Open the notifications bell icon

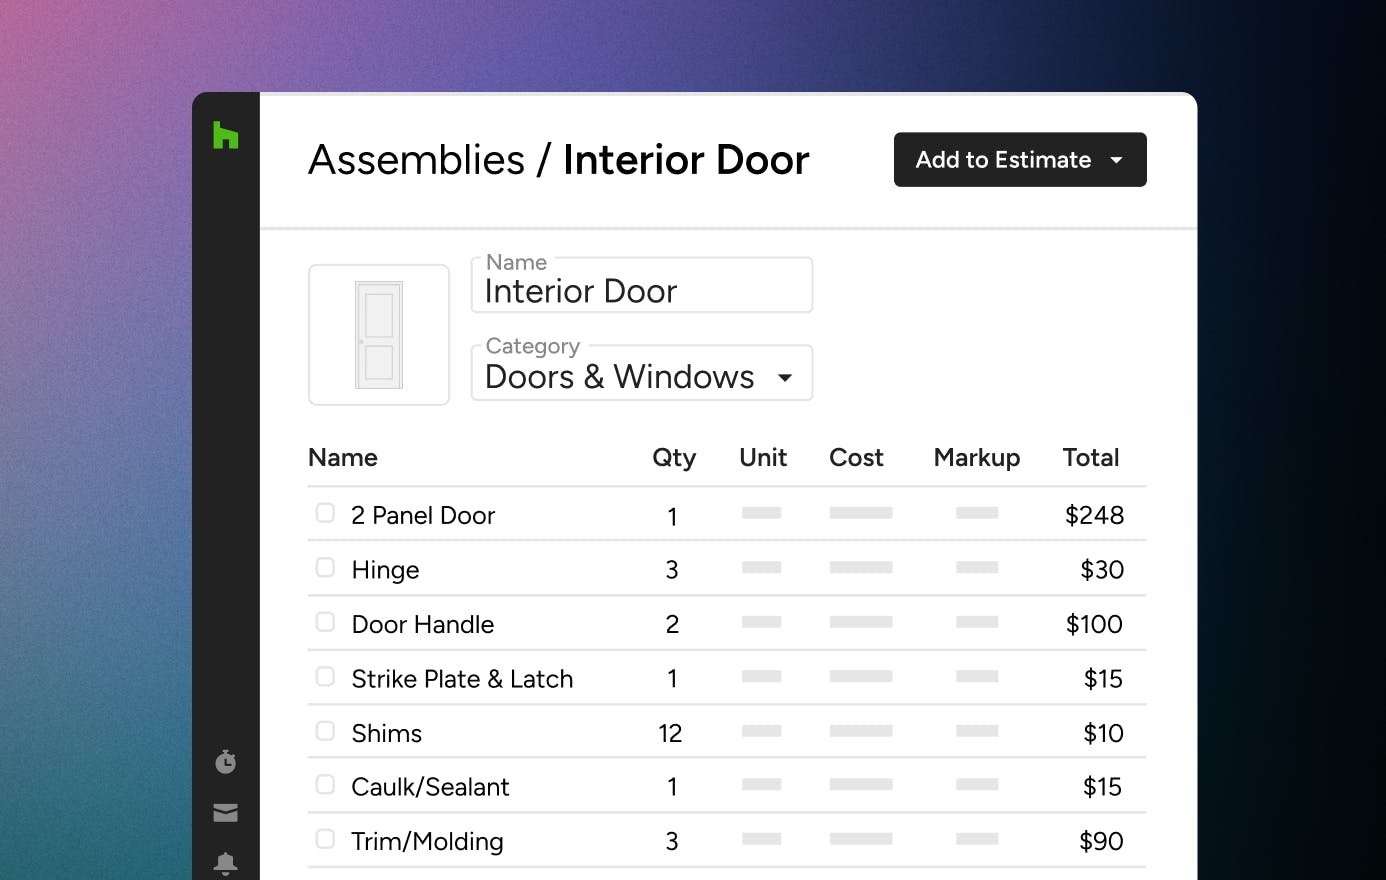click(226, 862)
